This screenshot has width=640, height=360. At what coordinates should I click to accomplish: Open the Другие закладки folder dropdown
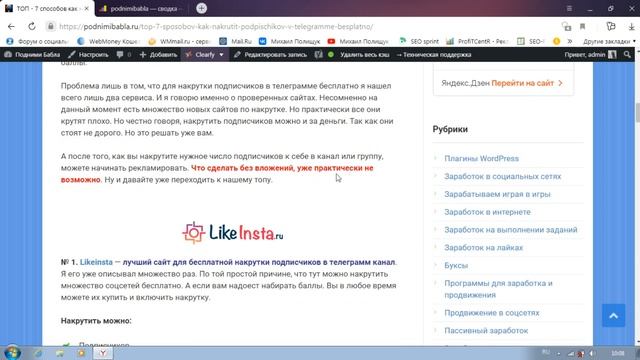609,41
